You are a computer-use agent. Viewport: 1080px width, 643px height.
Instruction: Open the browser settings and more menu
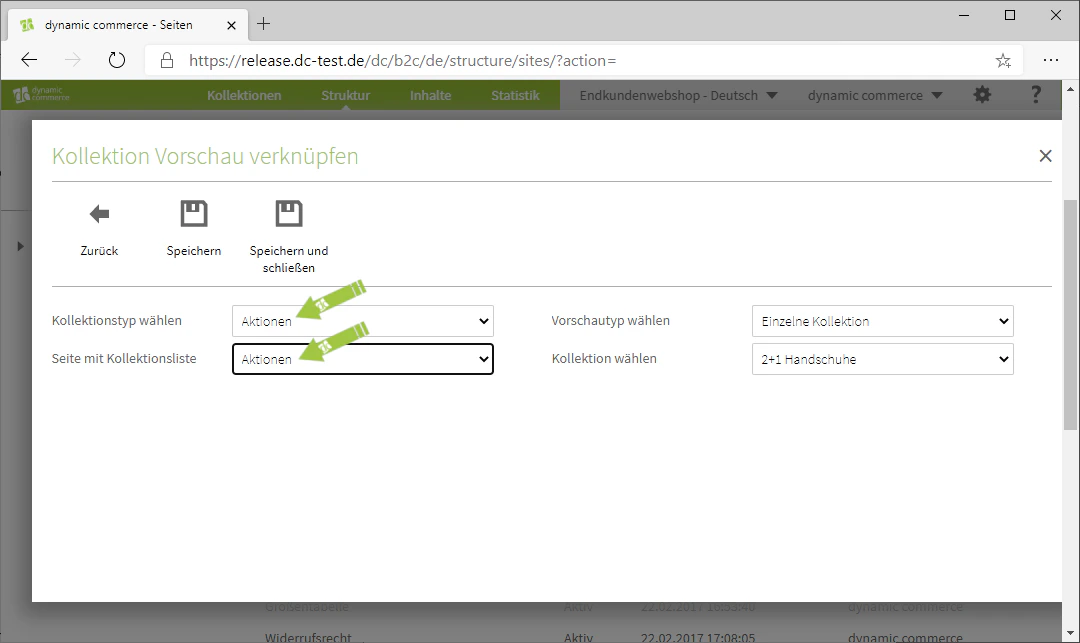point(1050,61)
